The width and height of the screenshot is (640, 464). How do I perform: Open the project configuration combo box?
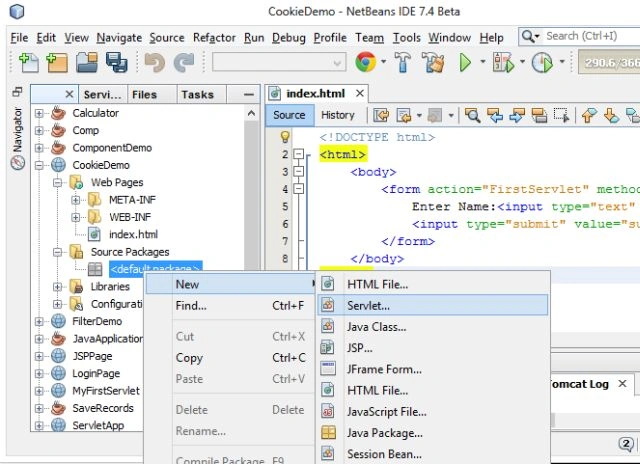pos(279,62)
